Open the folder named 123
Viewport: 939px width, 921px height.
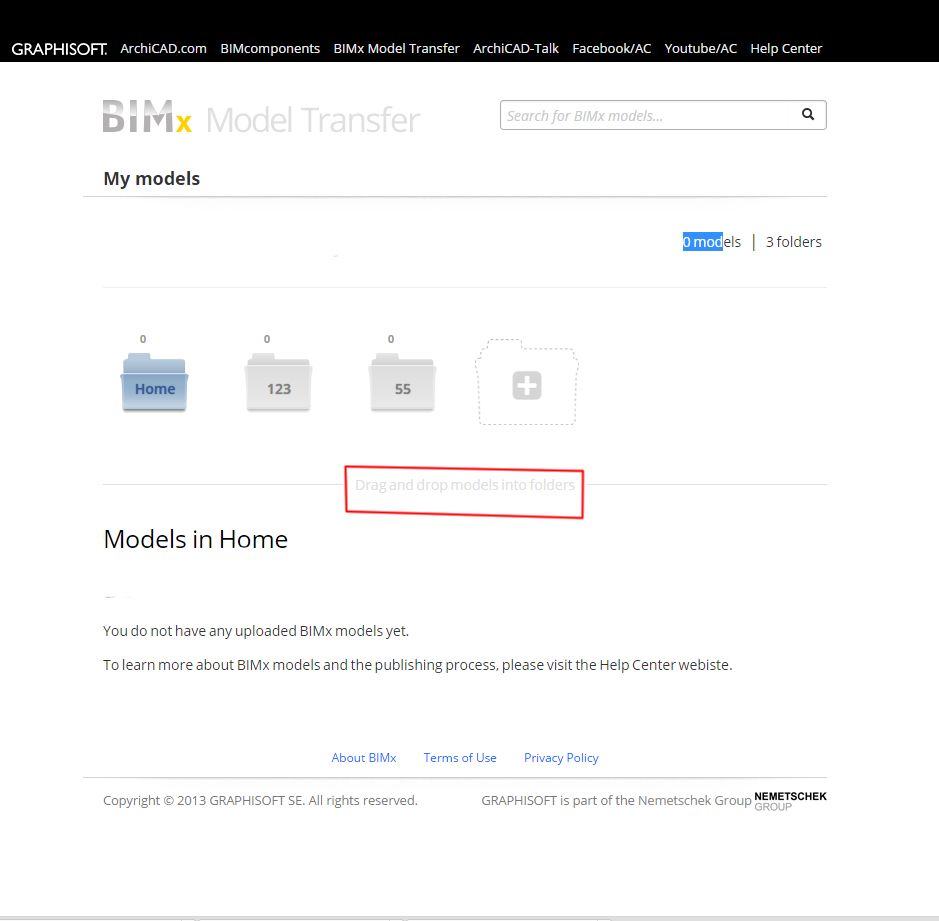tap(278, 382)
